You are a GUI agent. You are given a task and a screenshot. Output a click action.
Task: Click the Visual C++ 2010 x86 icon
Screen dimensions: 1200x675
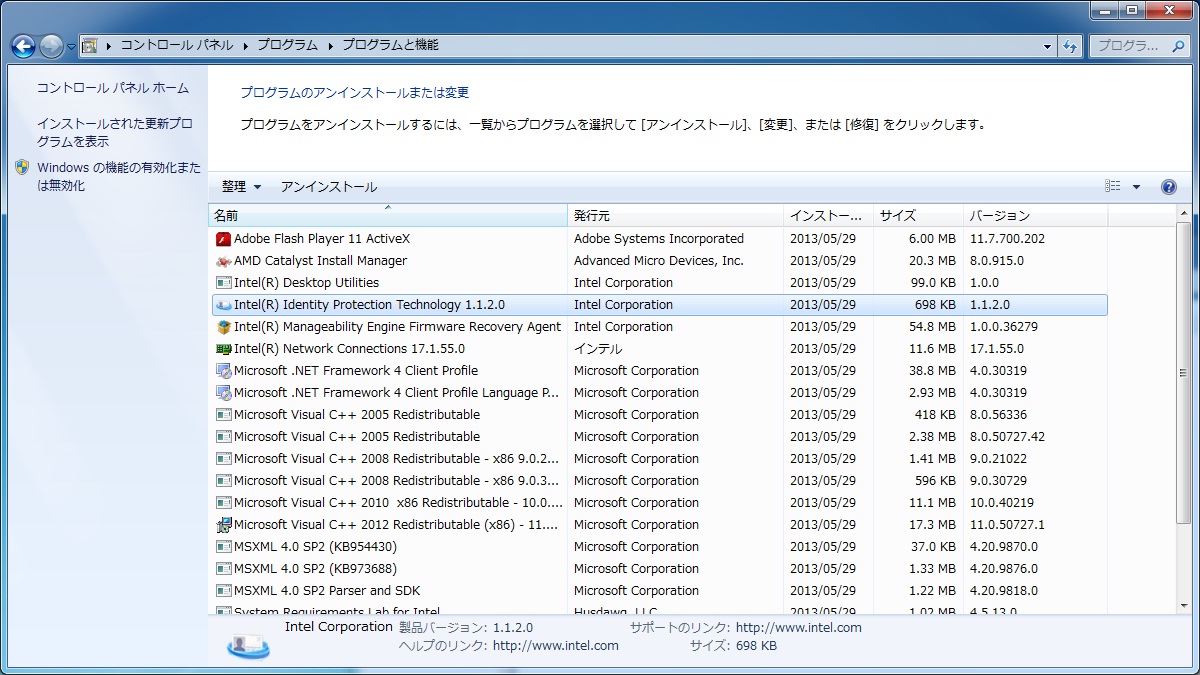[223, 503]
